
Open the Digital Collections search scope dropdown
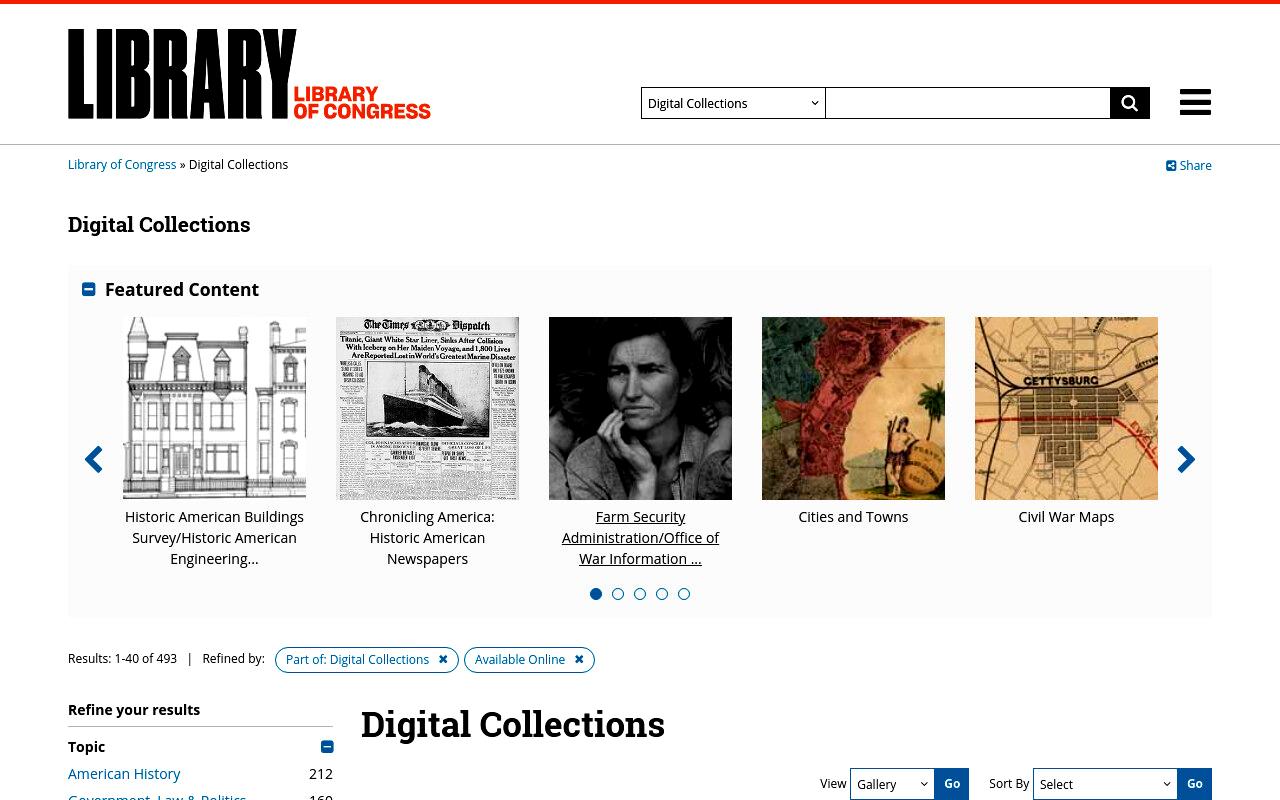[x=733, y=103]
